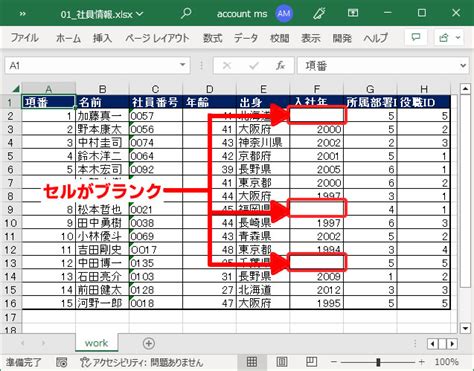
Task: Click the 100% zoom level
Action: pos(447,362)
